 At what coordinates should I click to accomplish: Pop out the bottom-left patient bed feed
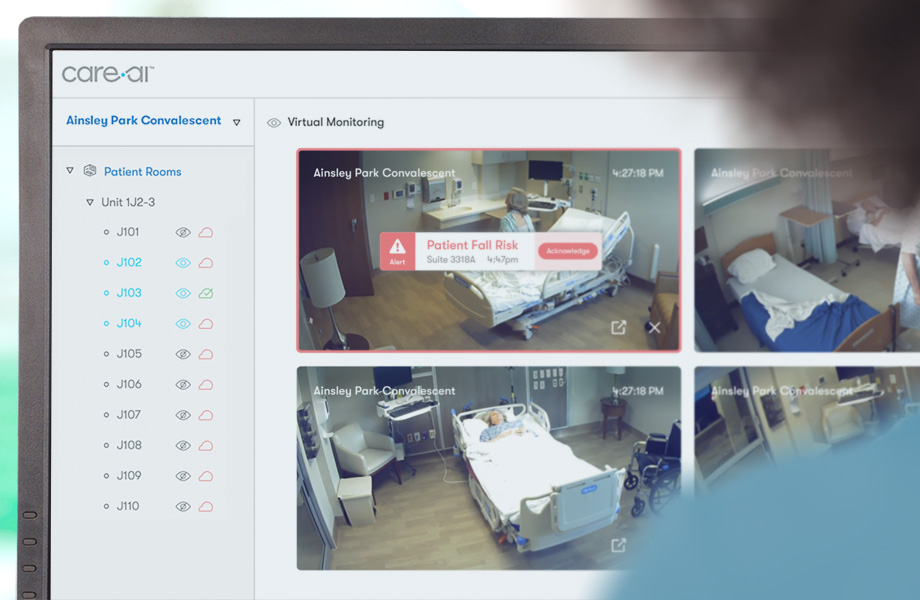coord(618,545)
